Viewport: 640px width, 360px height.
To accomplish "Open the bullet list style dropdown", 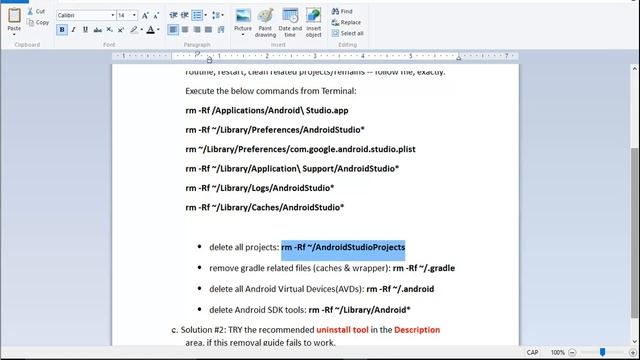I will click(x=205, y=16).
